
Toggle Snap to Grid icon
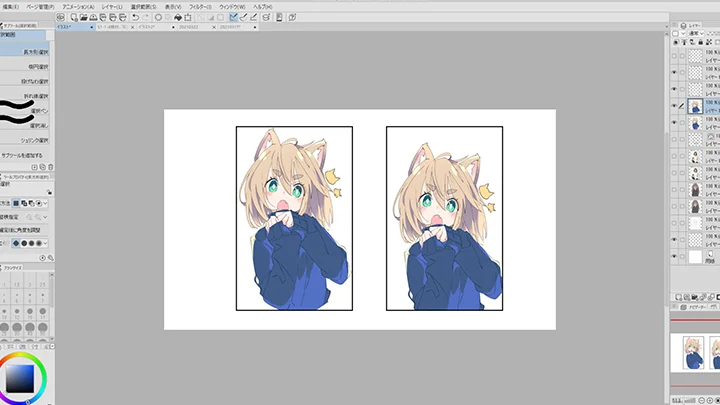[253, 17]
